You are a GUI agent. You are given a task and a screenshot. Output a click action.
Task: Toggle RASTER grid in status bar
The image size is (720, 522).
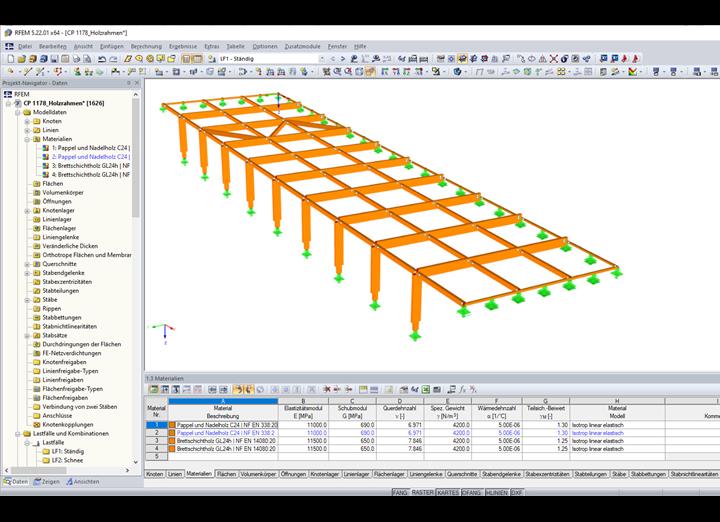tap(422, 492)
